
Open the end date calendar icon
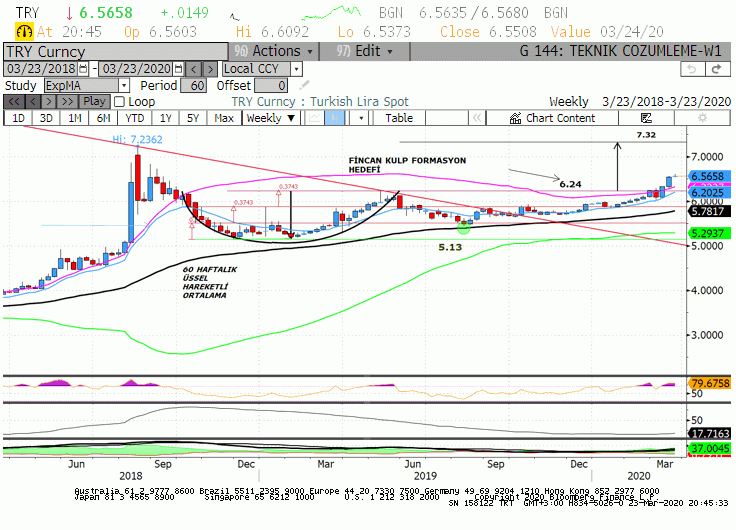click(179, 69)
